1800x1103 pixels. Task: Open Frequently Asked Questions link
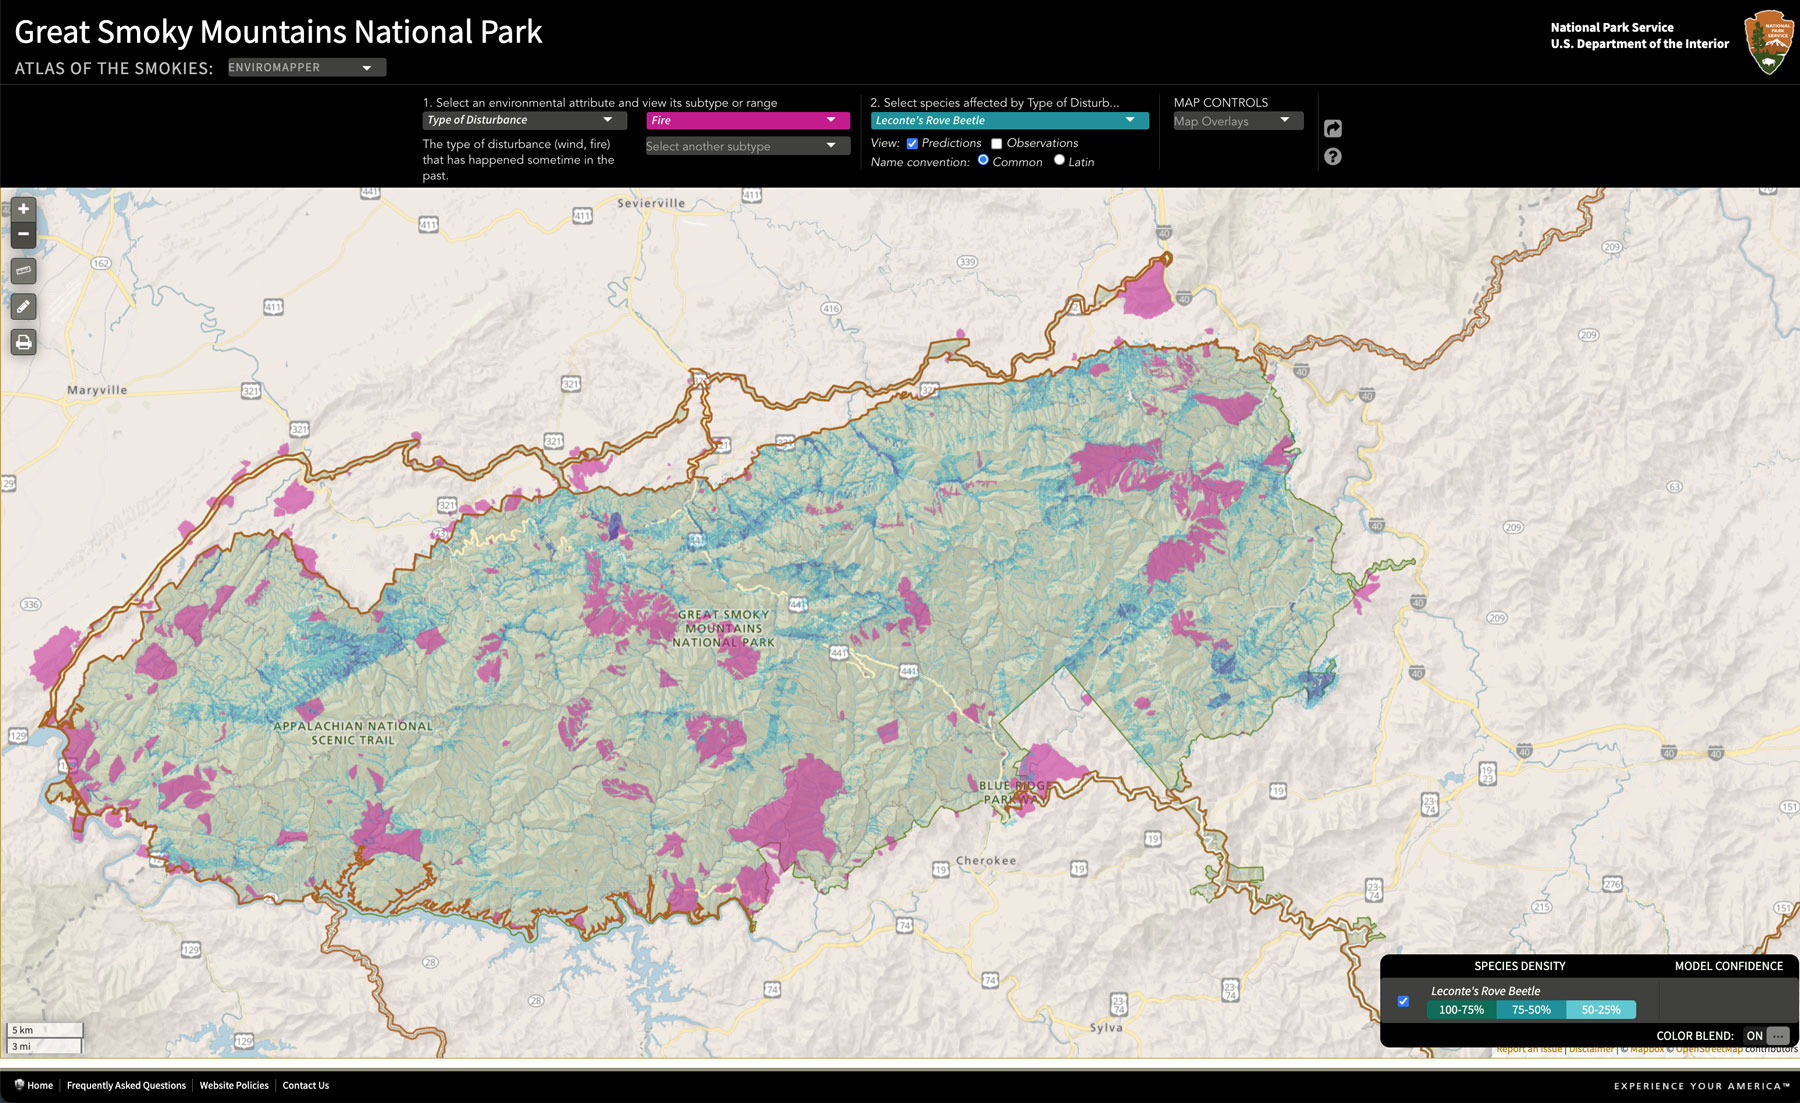pyautogui.click(x=126, y=1086)
